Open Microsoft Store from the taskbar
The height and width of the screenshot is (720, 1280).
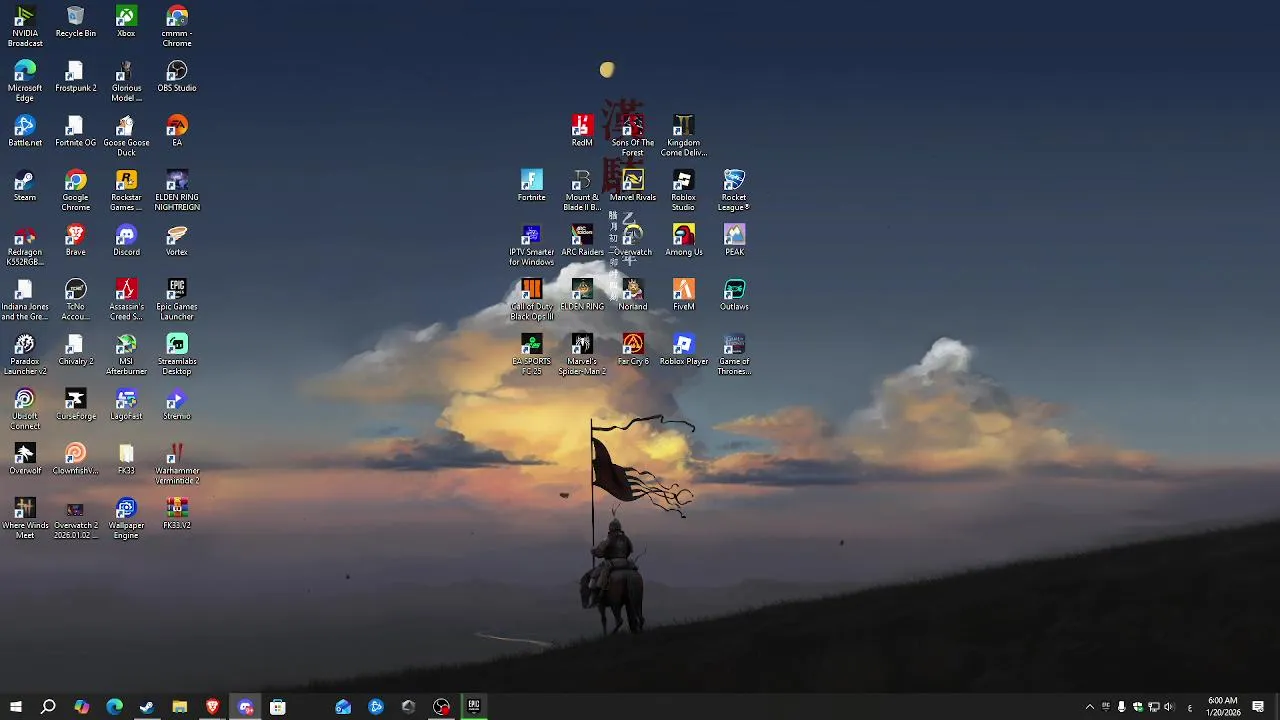click(x=278, y=707)
